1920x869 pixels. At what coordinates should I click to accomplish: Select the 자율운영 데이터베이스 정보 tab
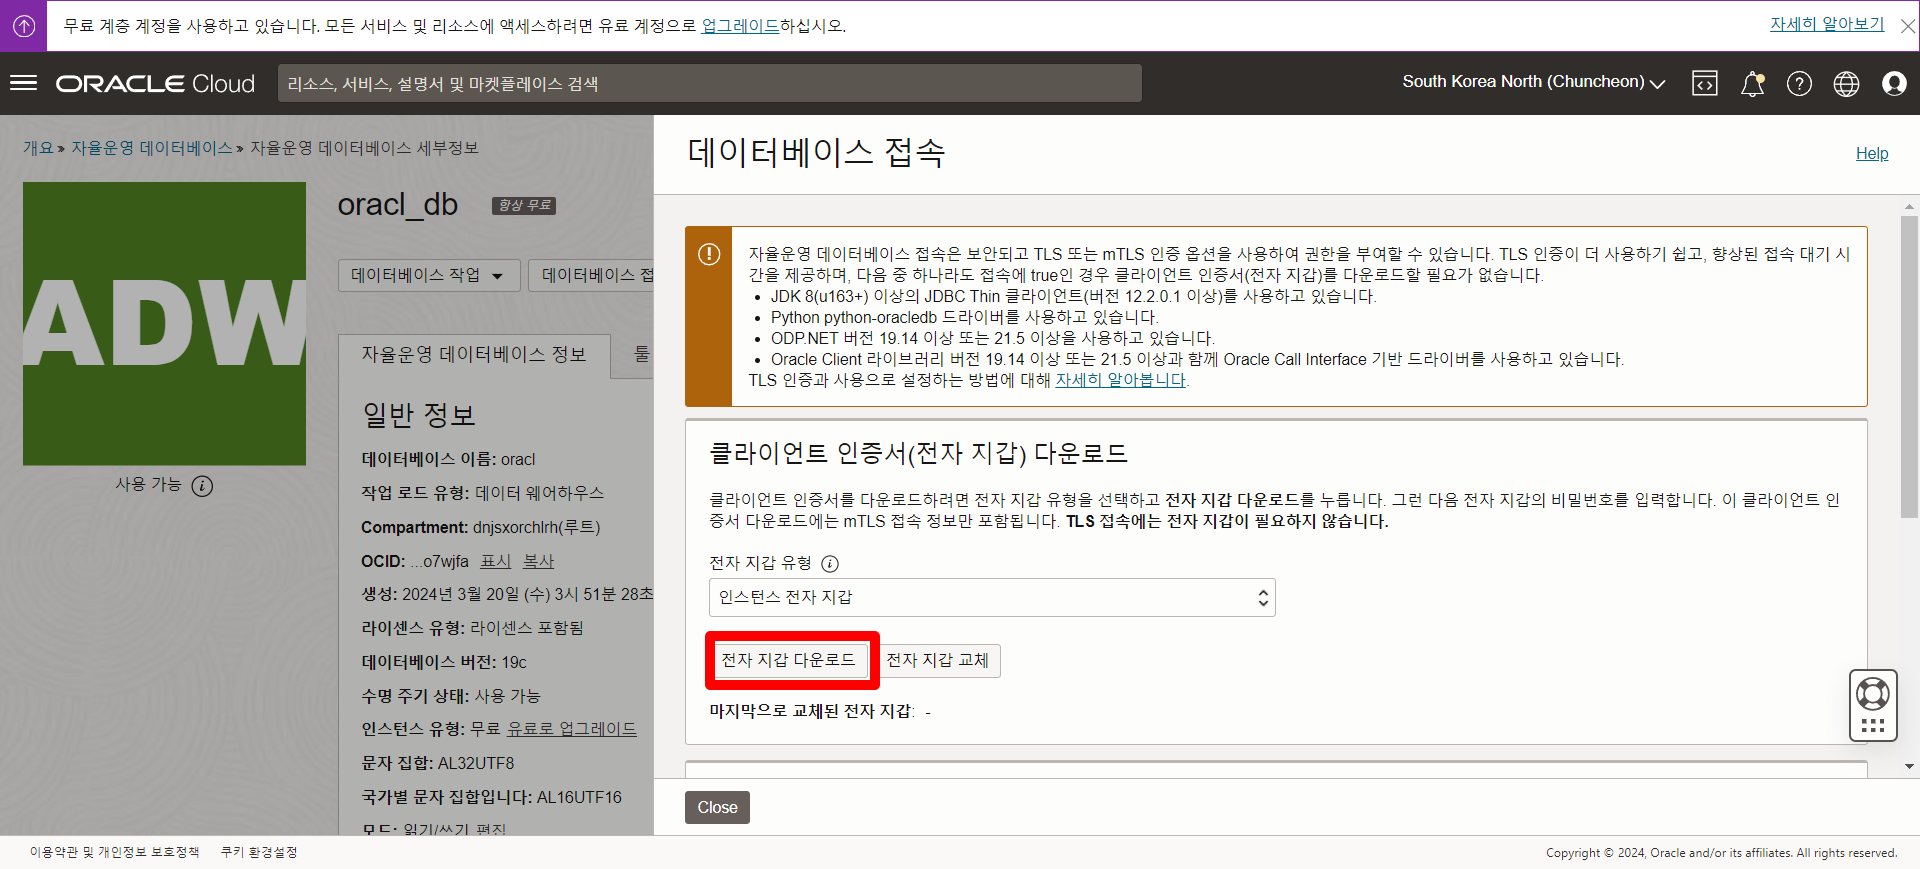click(474, 355)
